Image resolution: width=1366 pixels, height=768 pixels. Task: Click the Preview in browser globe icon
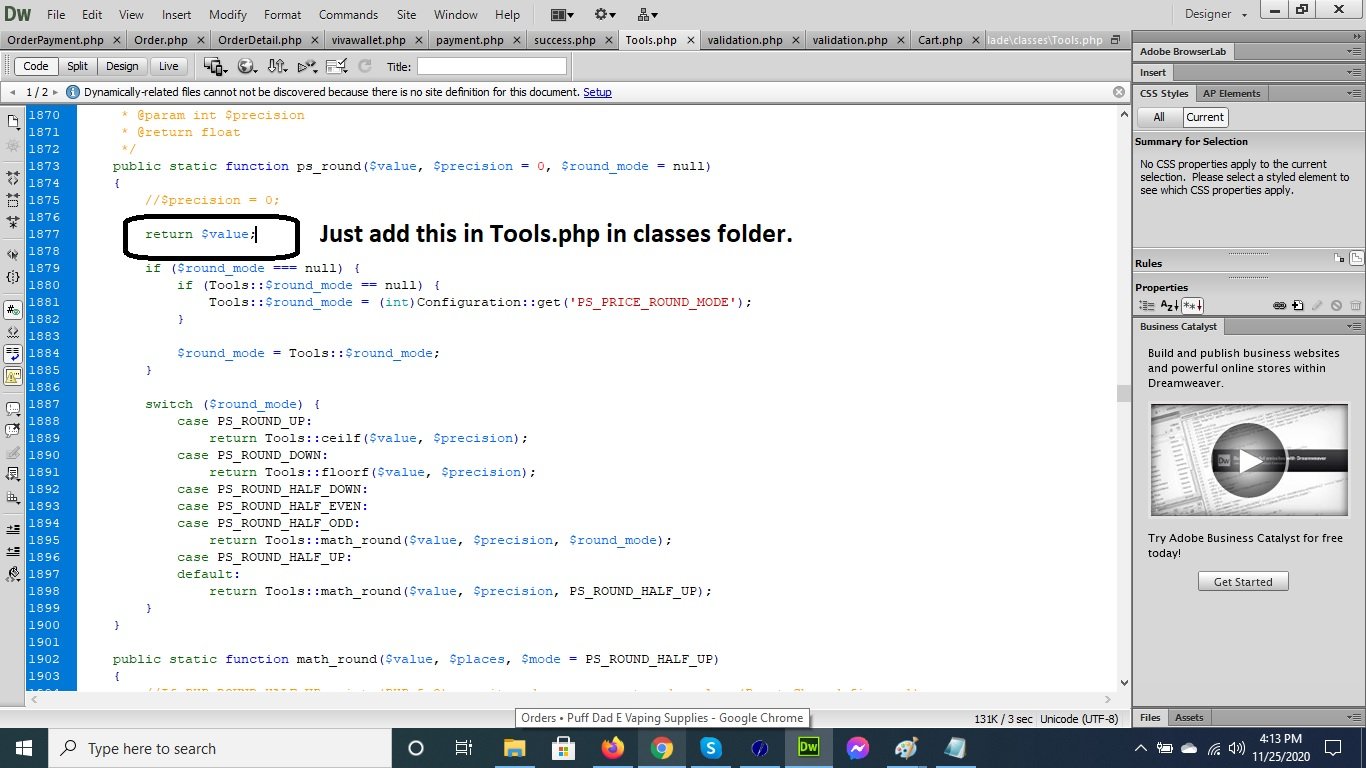(x=247, y=66)
